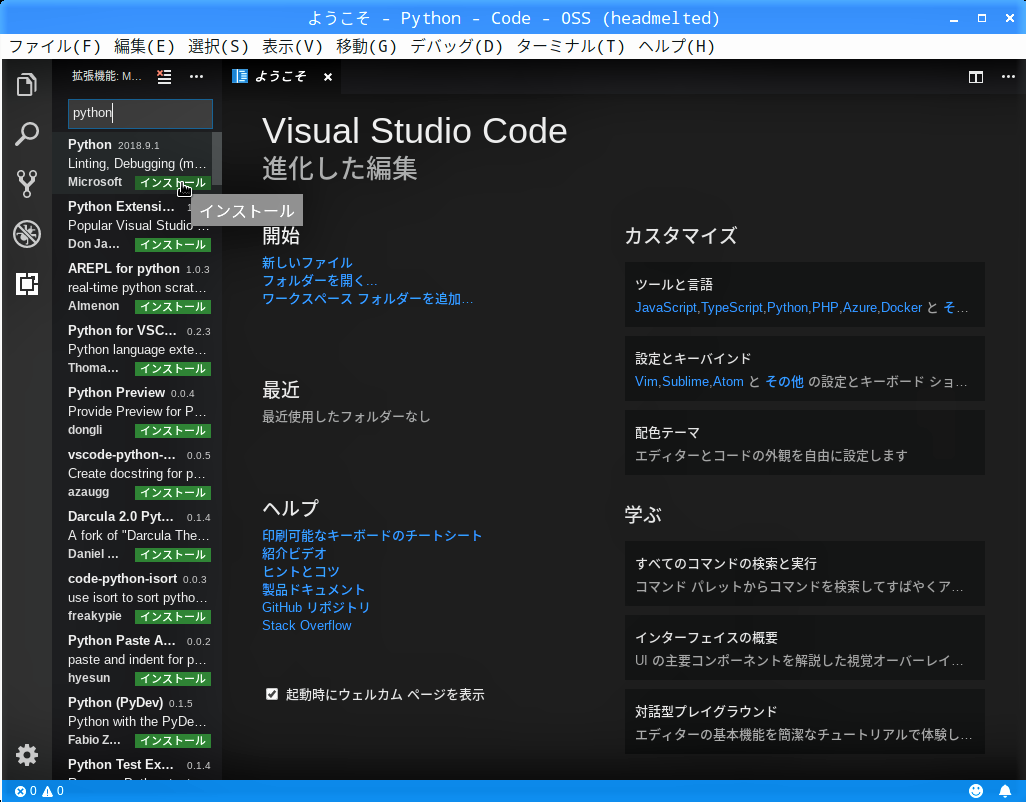Screen dimensions: 1026x802
Task: Install Python Paste A... by hyesun
Action: pyautogui.click(x=173, y=679)
